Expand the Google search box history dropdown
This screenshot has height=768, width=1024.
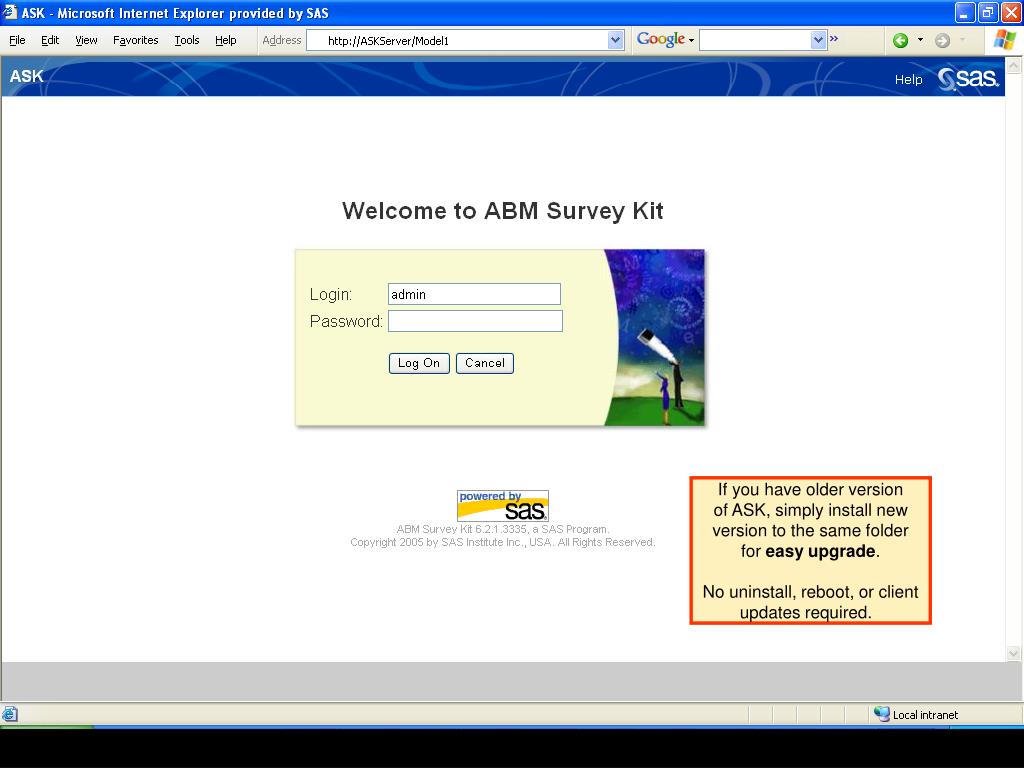[x=818, y=40]
